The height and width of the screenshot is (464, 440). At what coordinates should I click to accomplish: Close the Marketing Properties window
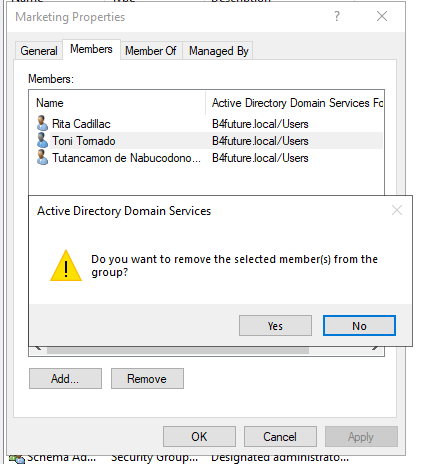382,16
